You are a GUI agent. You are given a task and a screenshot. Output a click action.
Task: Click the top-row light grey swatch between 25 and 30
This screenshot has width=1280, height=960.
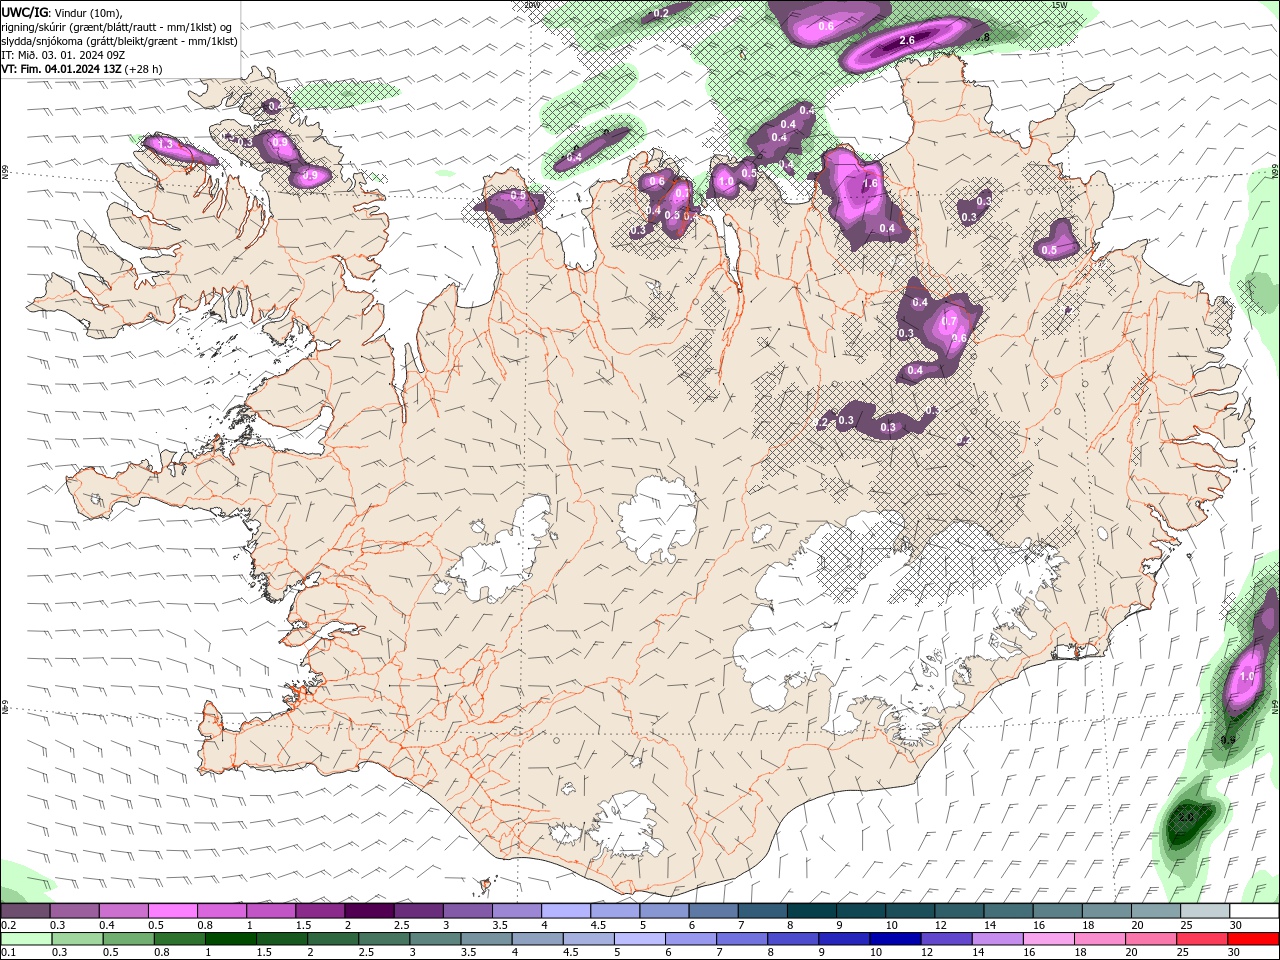pyautogui.click(x=1206, y=911)
